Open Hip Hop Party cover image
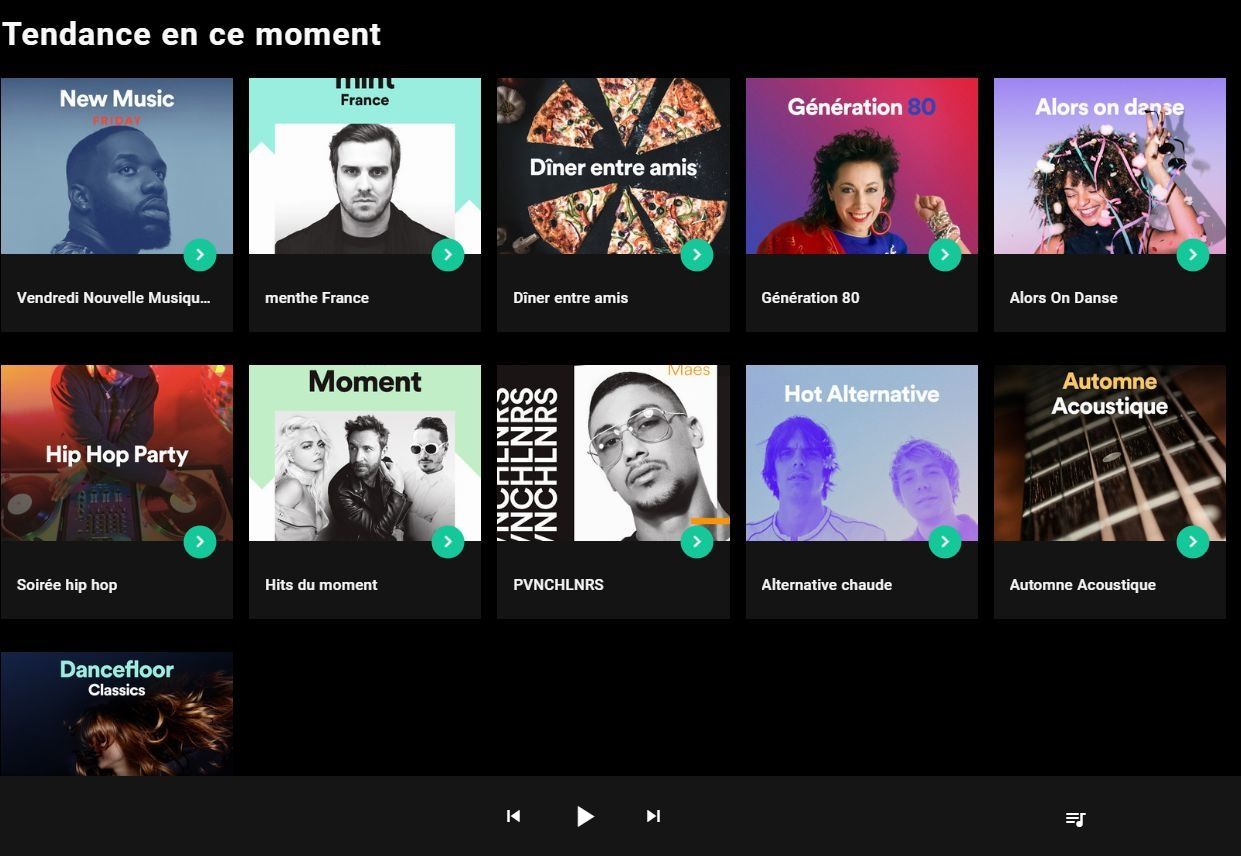Screen dimensions: 1241x856 [x=117, y=453]
